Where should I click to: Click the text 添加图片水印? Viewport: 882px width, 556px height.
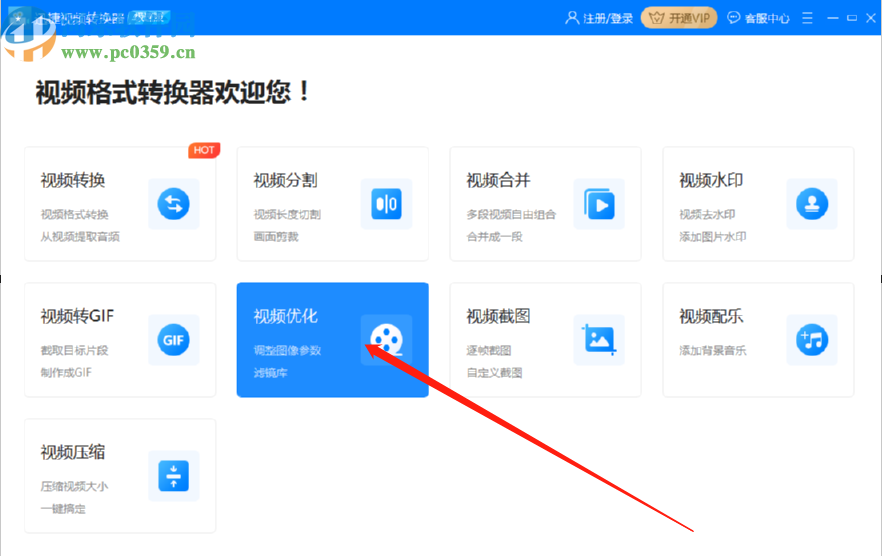[713, 237]
